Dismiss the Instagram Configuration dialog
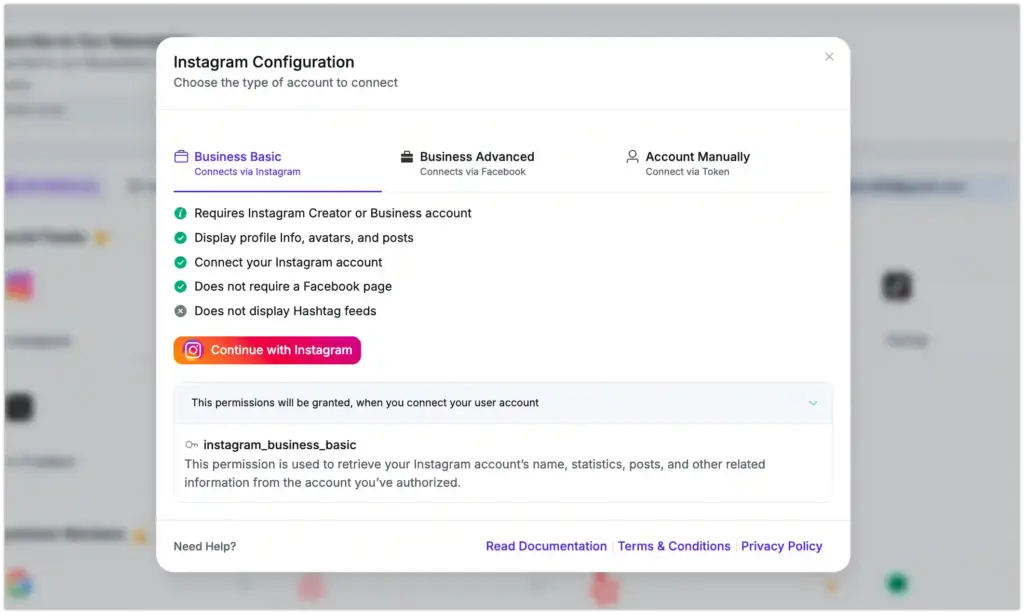The image size is (1024, 614). [x=829, y=57]
